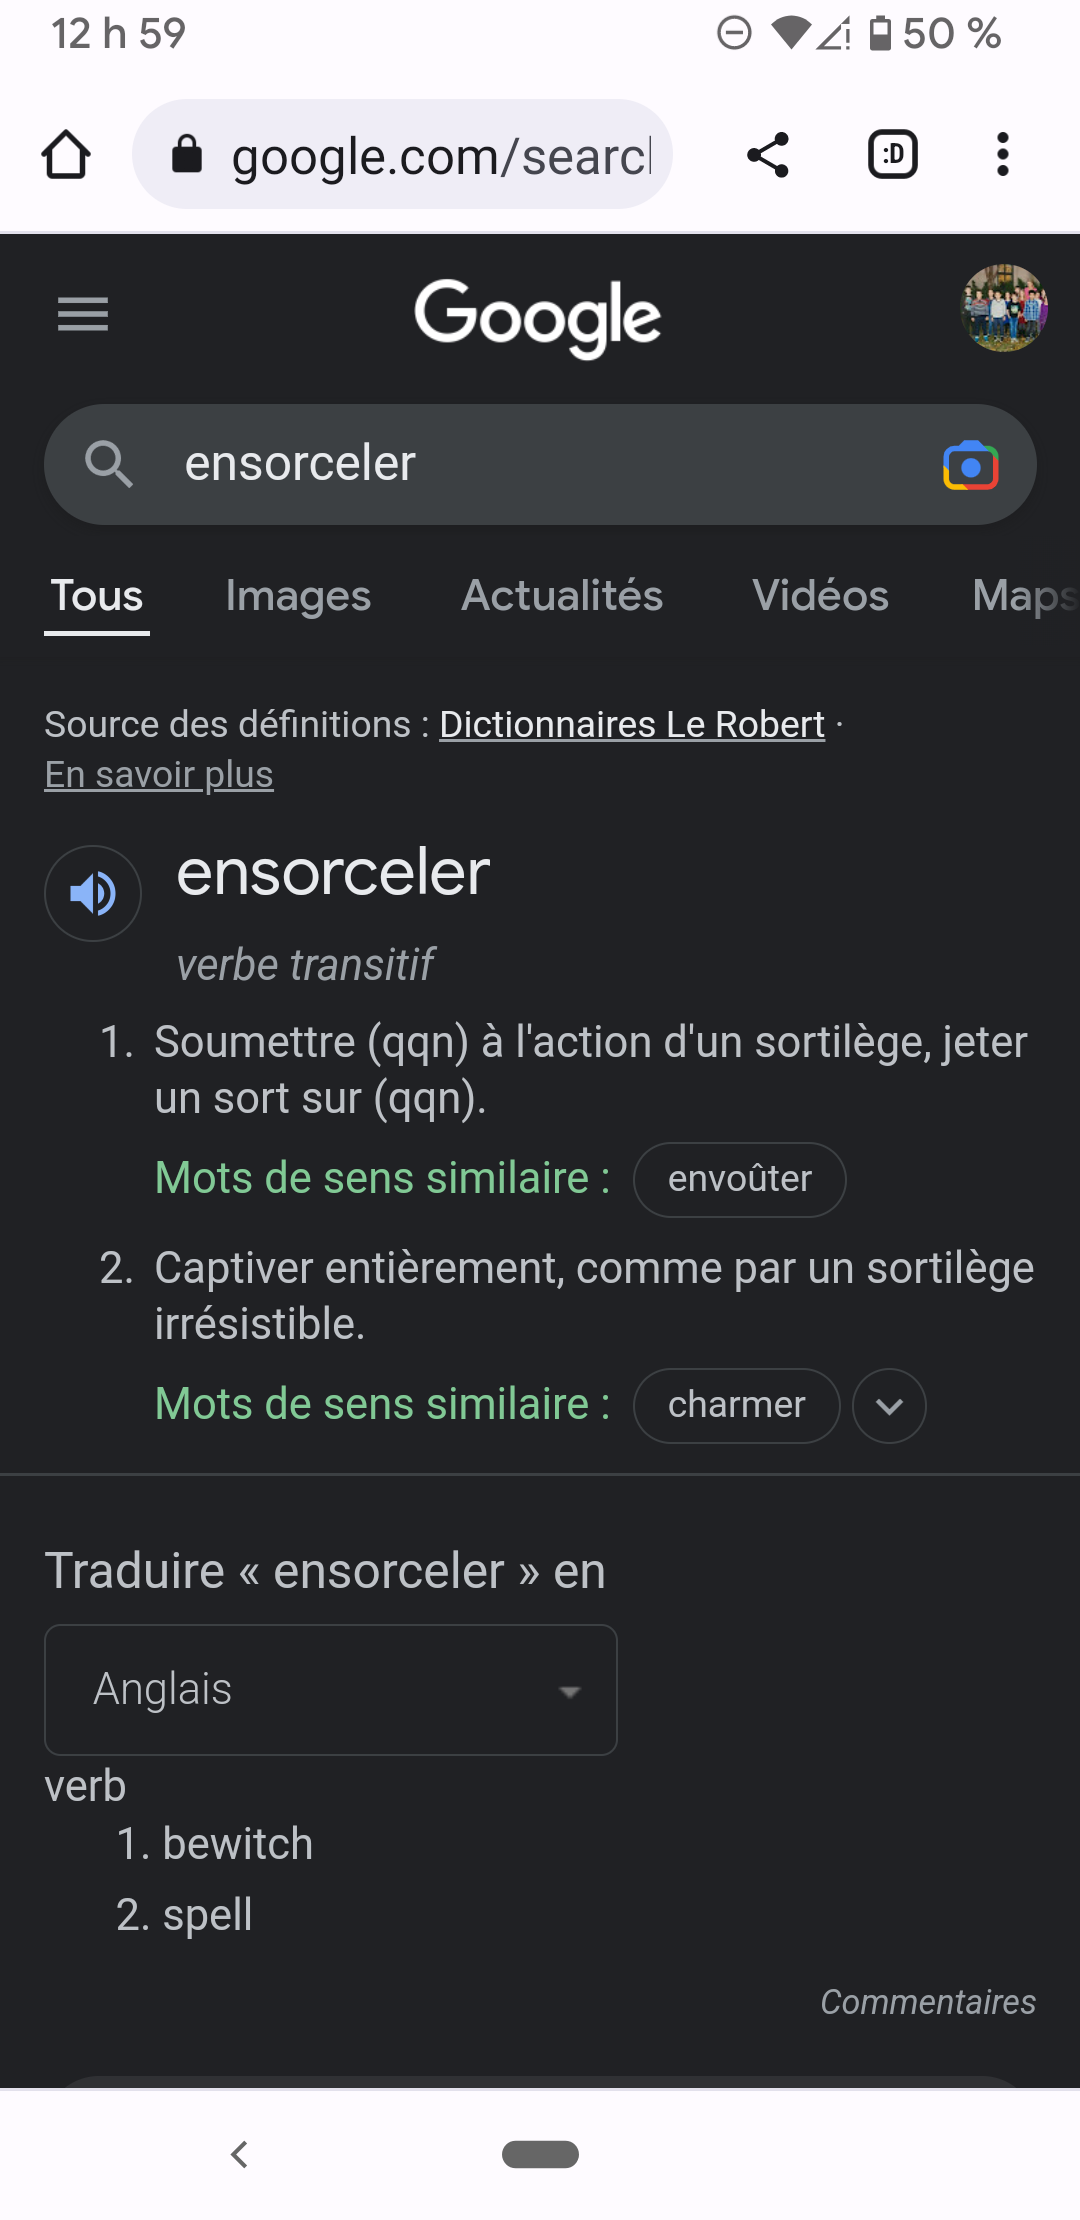Select the envoûter synonym chip
The image size is (1080, 2220).
click(740, 1180)
